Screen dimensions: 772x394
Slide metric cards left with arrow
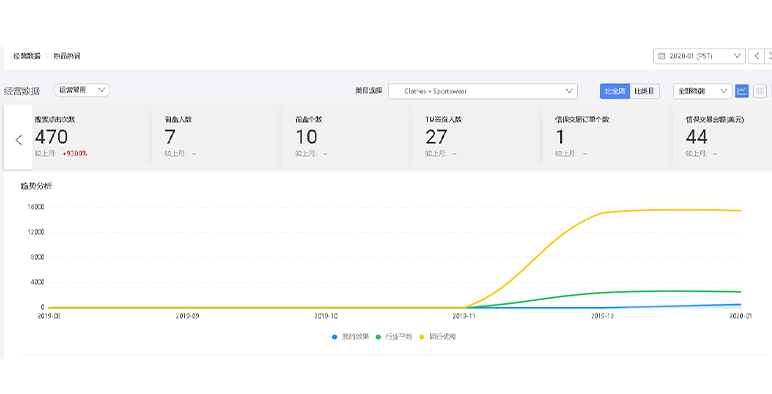[18, 140]
